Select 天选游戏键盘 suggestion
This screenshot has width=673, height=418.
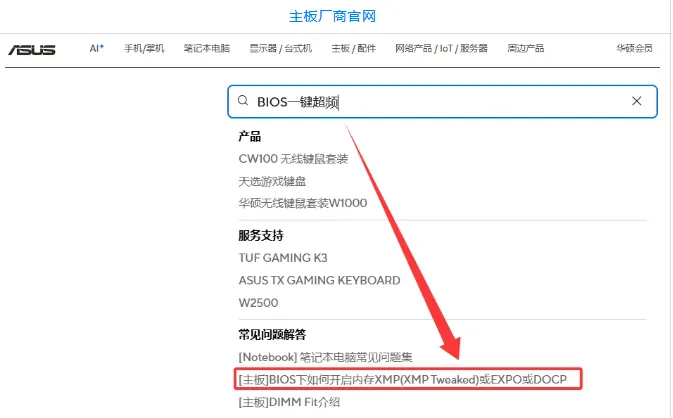click(272, 182)
